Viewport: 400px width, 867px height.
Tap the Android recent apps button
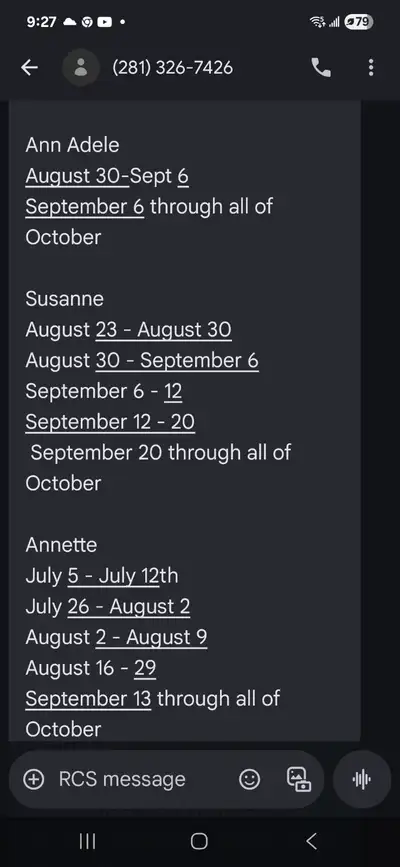(87, 842)
